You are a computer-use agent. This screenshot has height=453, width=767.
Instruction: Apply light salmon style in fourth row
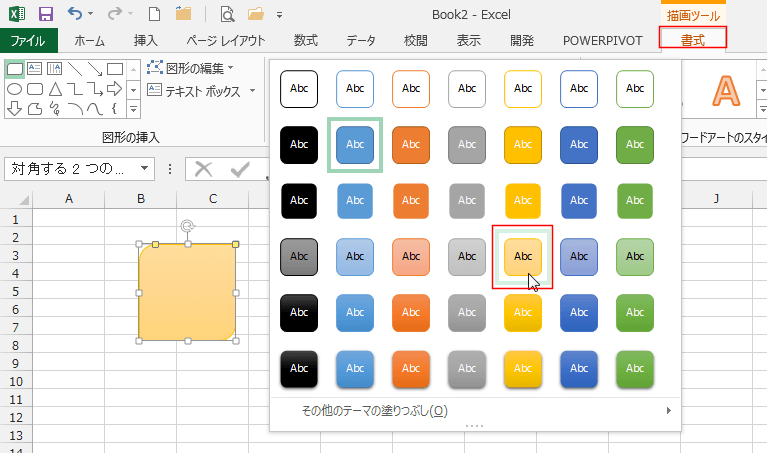tap(411, 257)
